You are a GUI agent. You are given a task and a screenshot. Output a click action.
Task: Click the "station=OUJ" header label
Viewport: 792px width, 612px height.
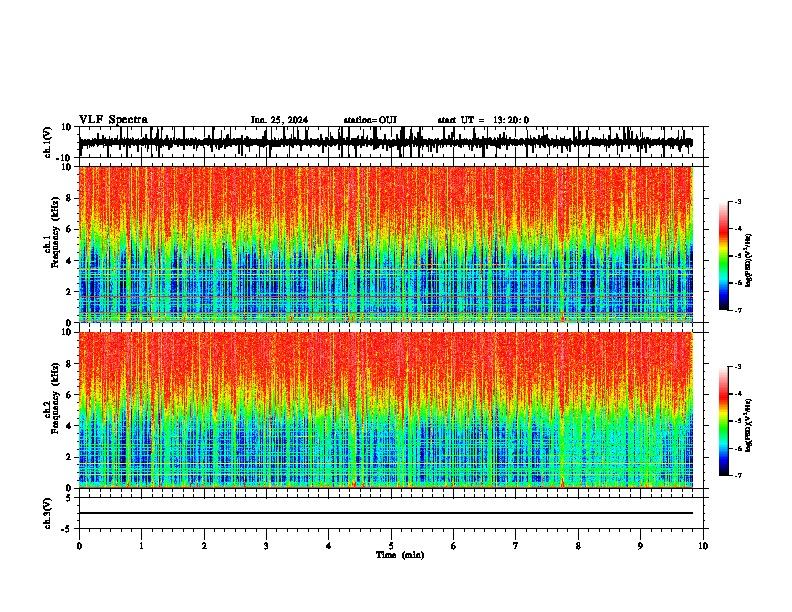click(x=370, y=120)
